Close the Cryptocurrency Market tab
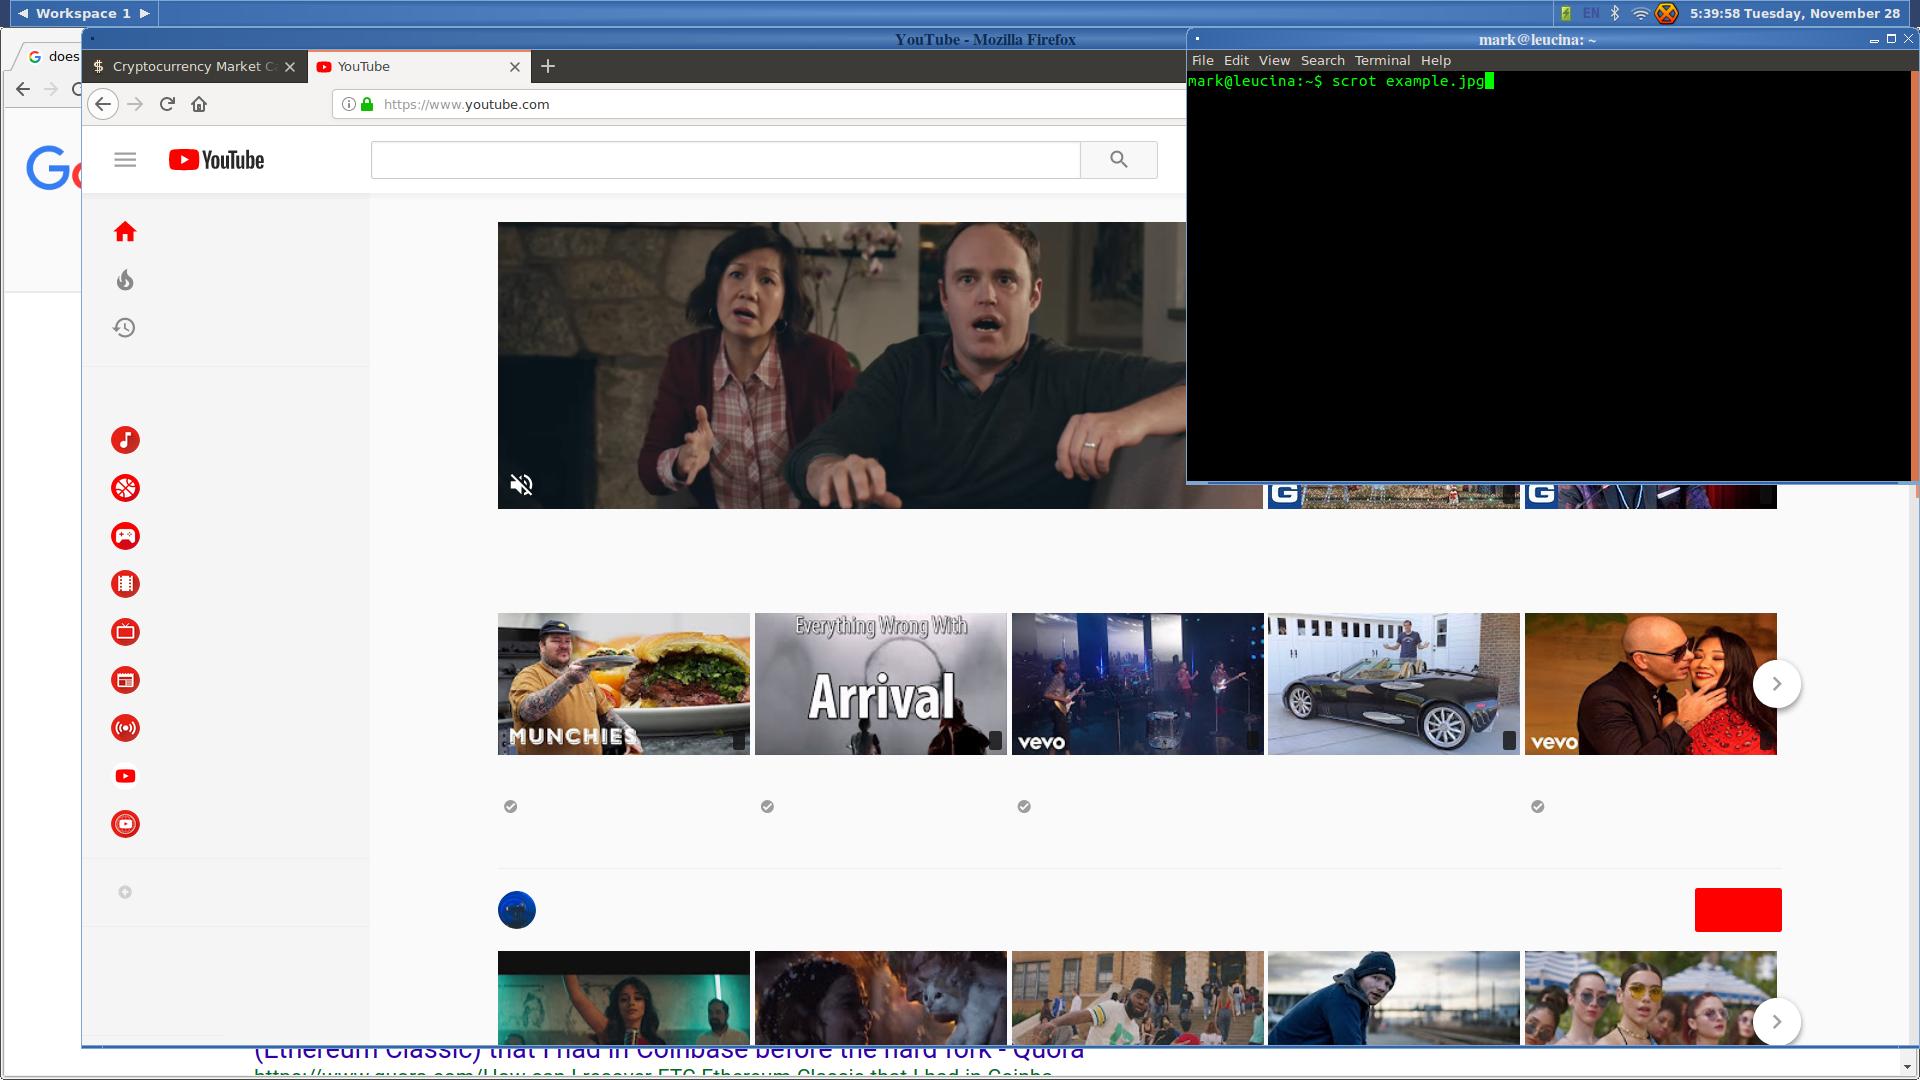This screenshot has height=1080, width=1920. point(290,67)
